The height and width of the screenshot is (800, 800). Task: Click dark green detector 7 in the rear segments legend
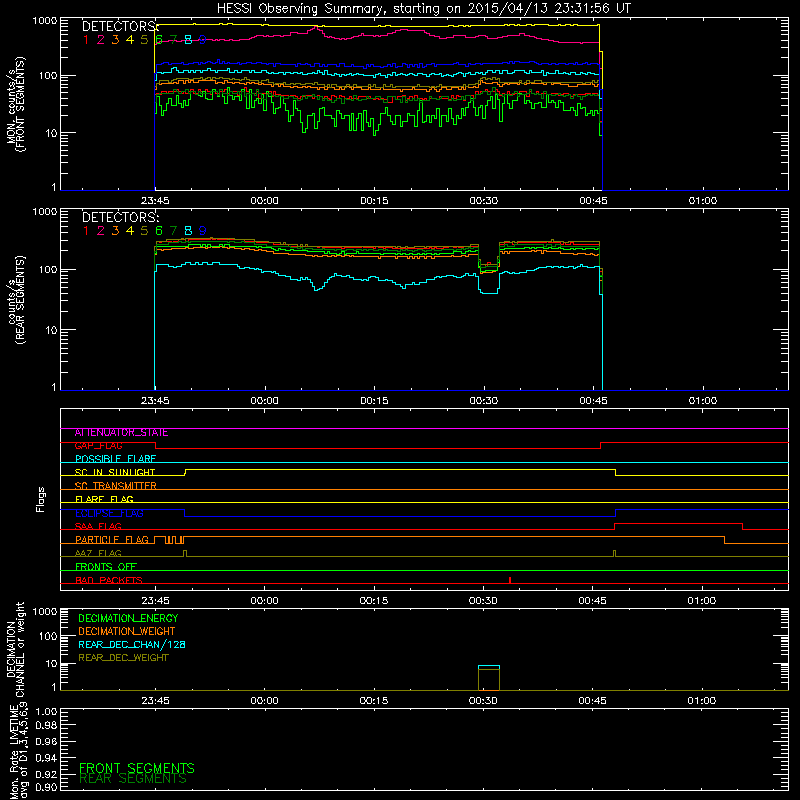pyautogui.click(x=173, y=231)
